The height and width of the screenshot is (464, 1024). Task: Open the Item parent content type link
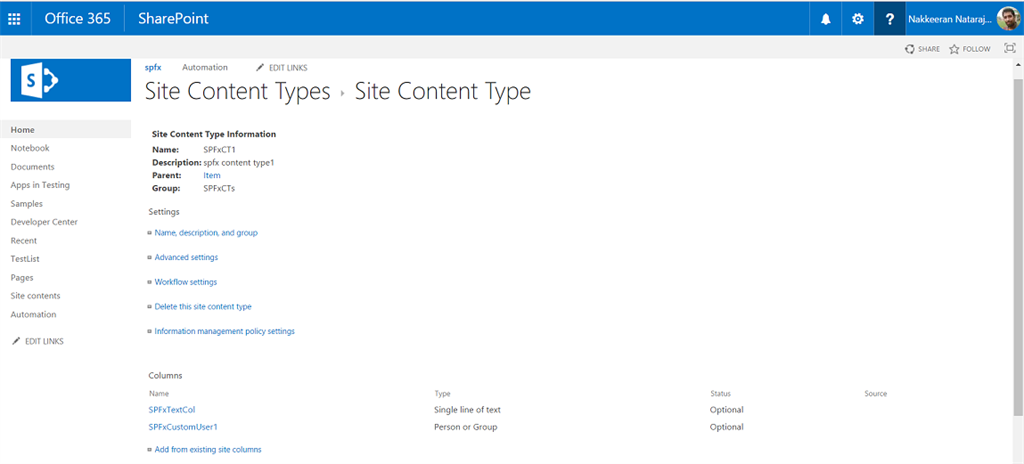click(212, 175)
